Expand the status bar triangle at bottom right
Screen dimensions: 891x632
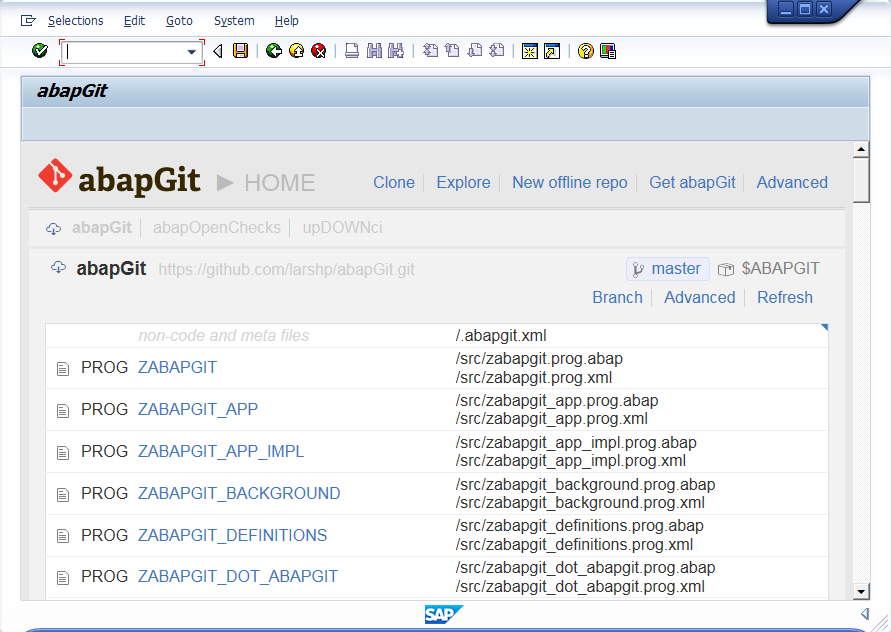[x=865, y=613]
